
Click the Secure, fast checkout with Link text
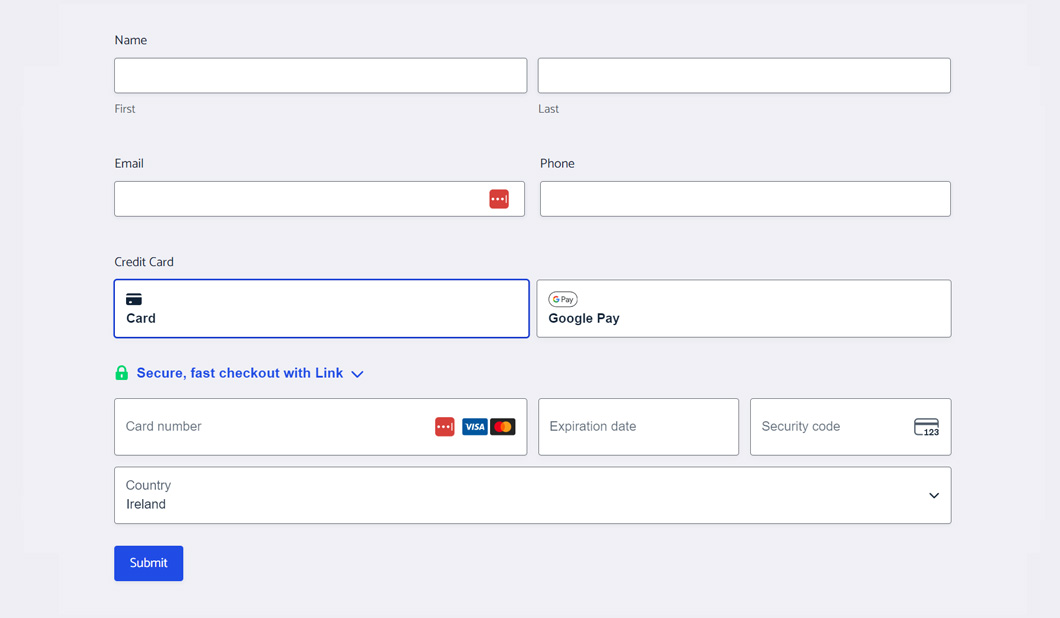(x=240, y=373)
